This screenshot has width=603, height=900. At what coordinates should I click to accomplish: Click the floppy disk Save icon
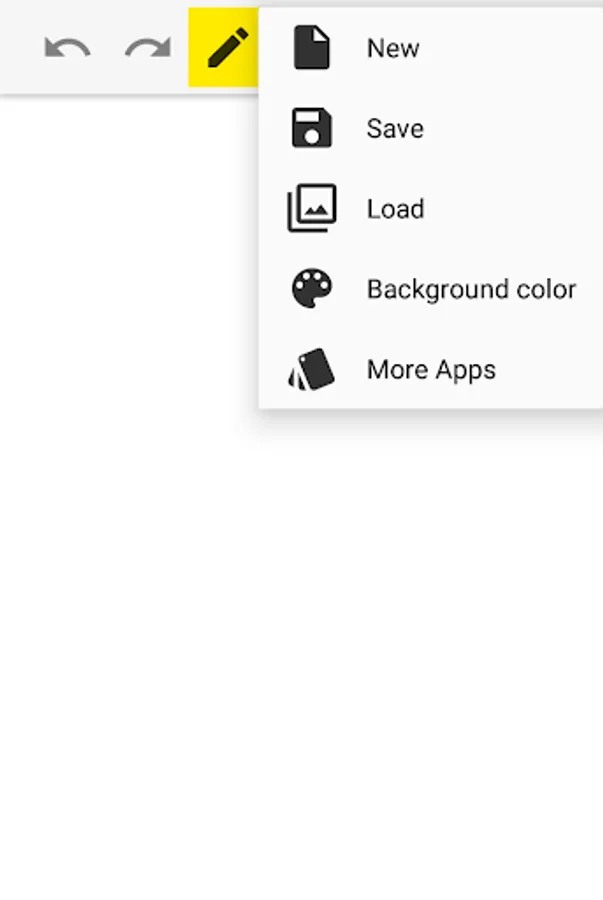[x=312, y=127]
